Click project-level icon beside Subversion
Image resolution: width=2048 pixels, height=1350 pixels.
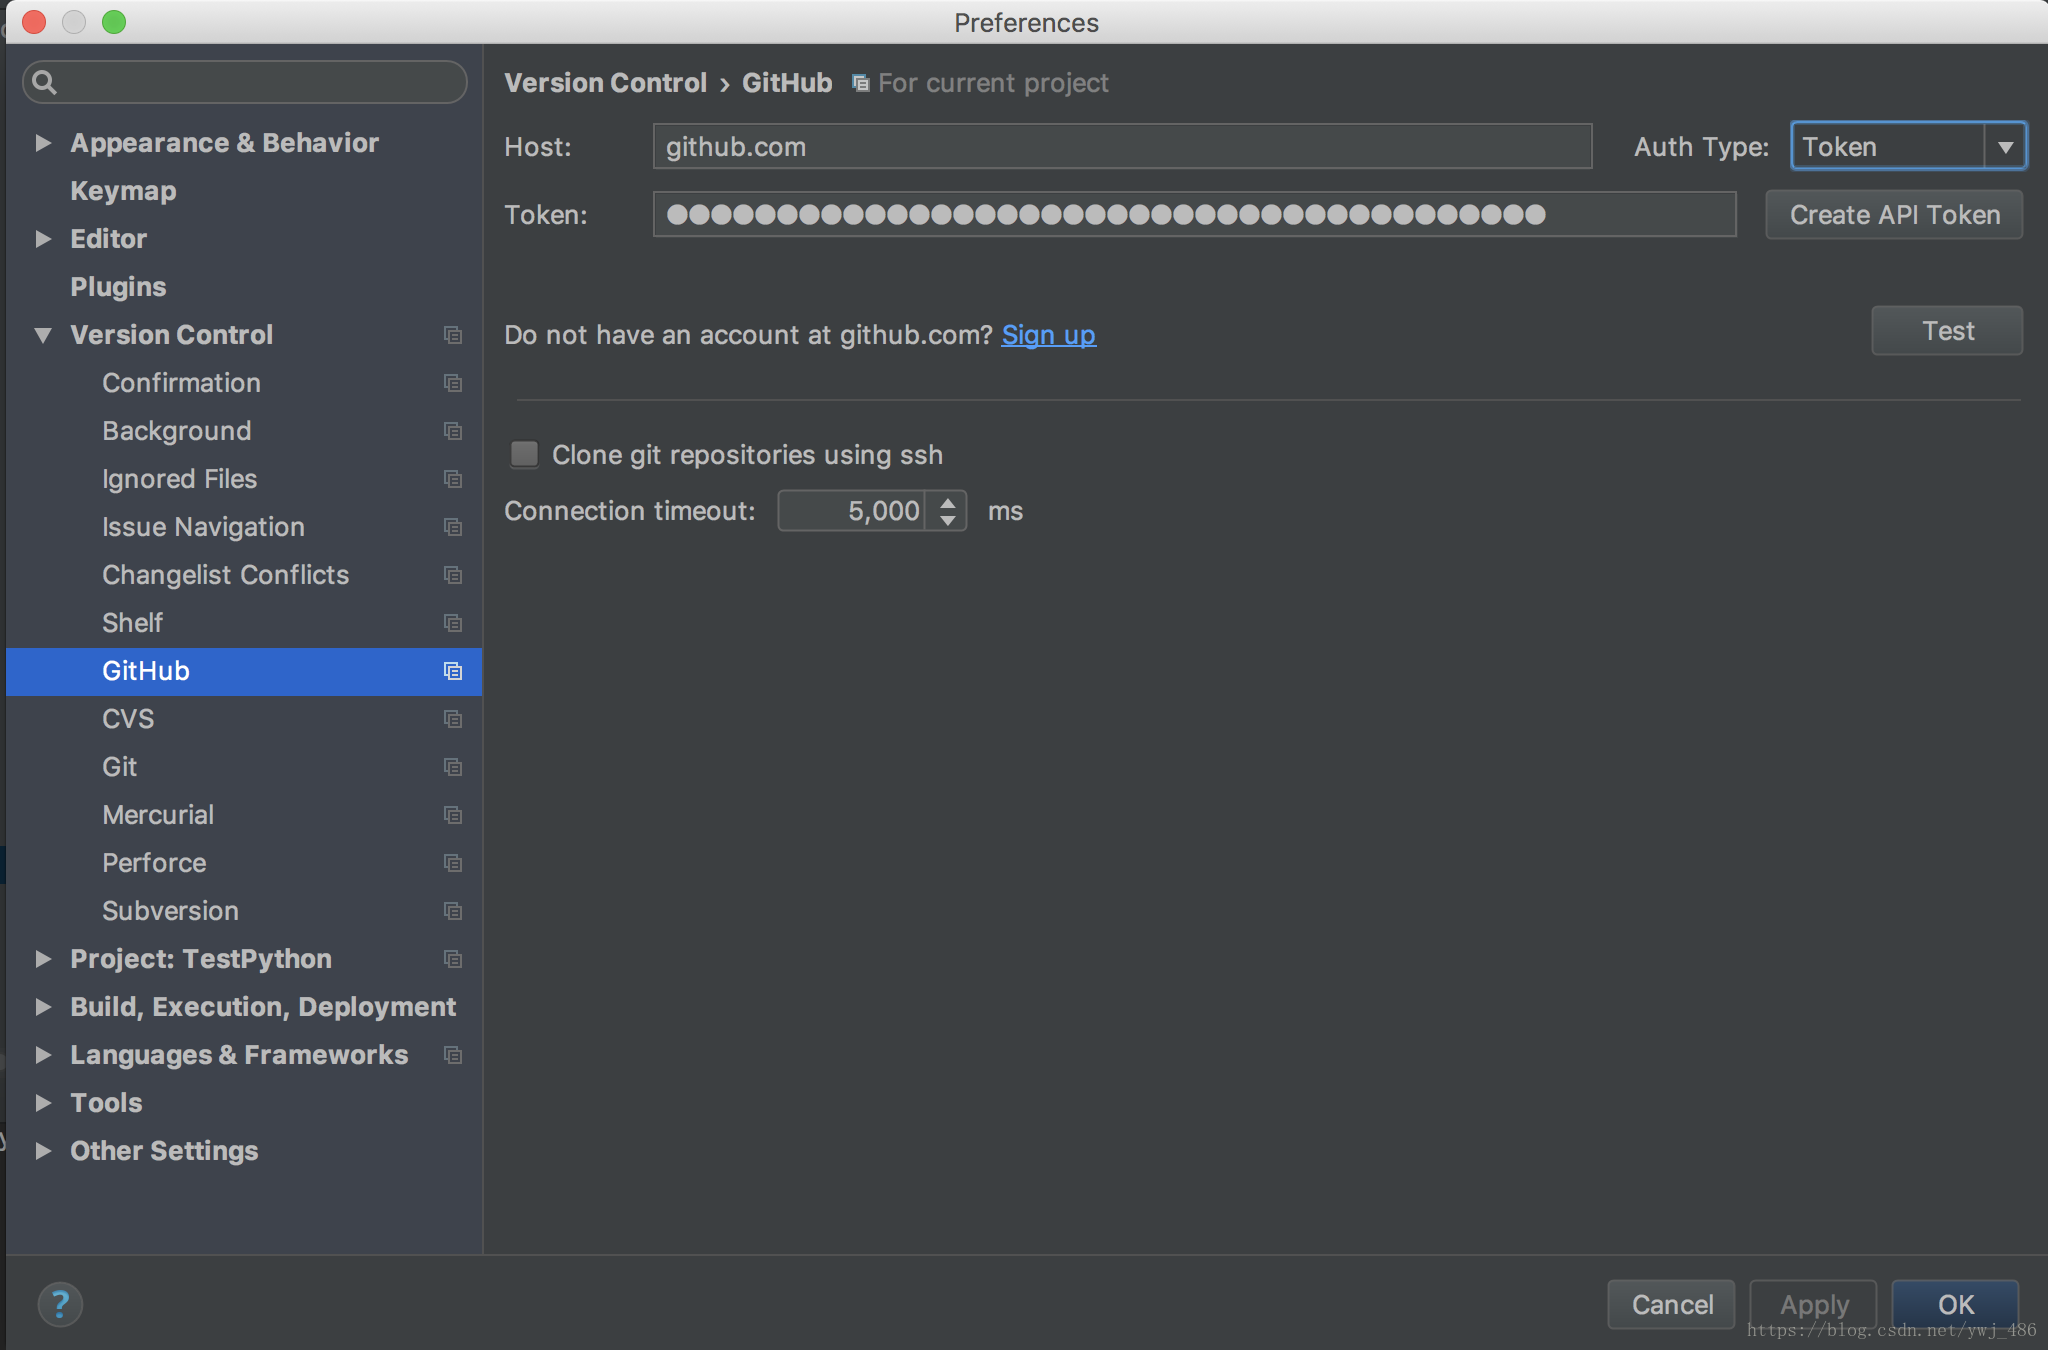453,911
